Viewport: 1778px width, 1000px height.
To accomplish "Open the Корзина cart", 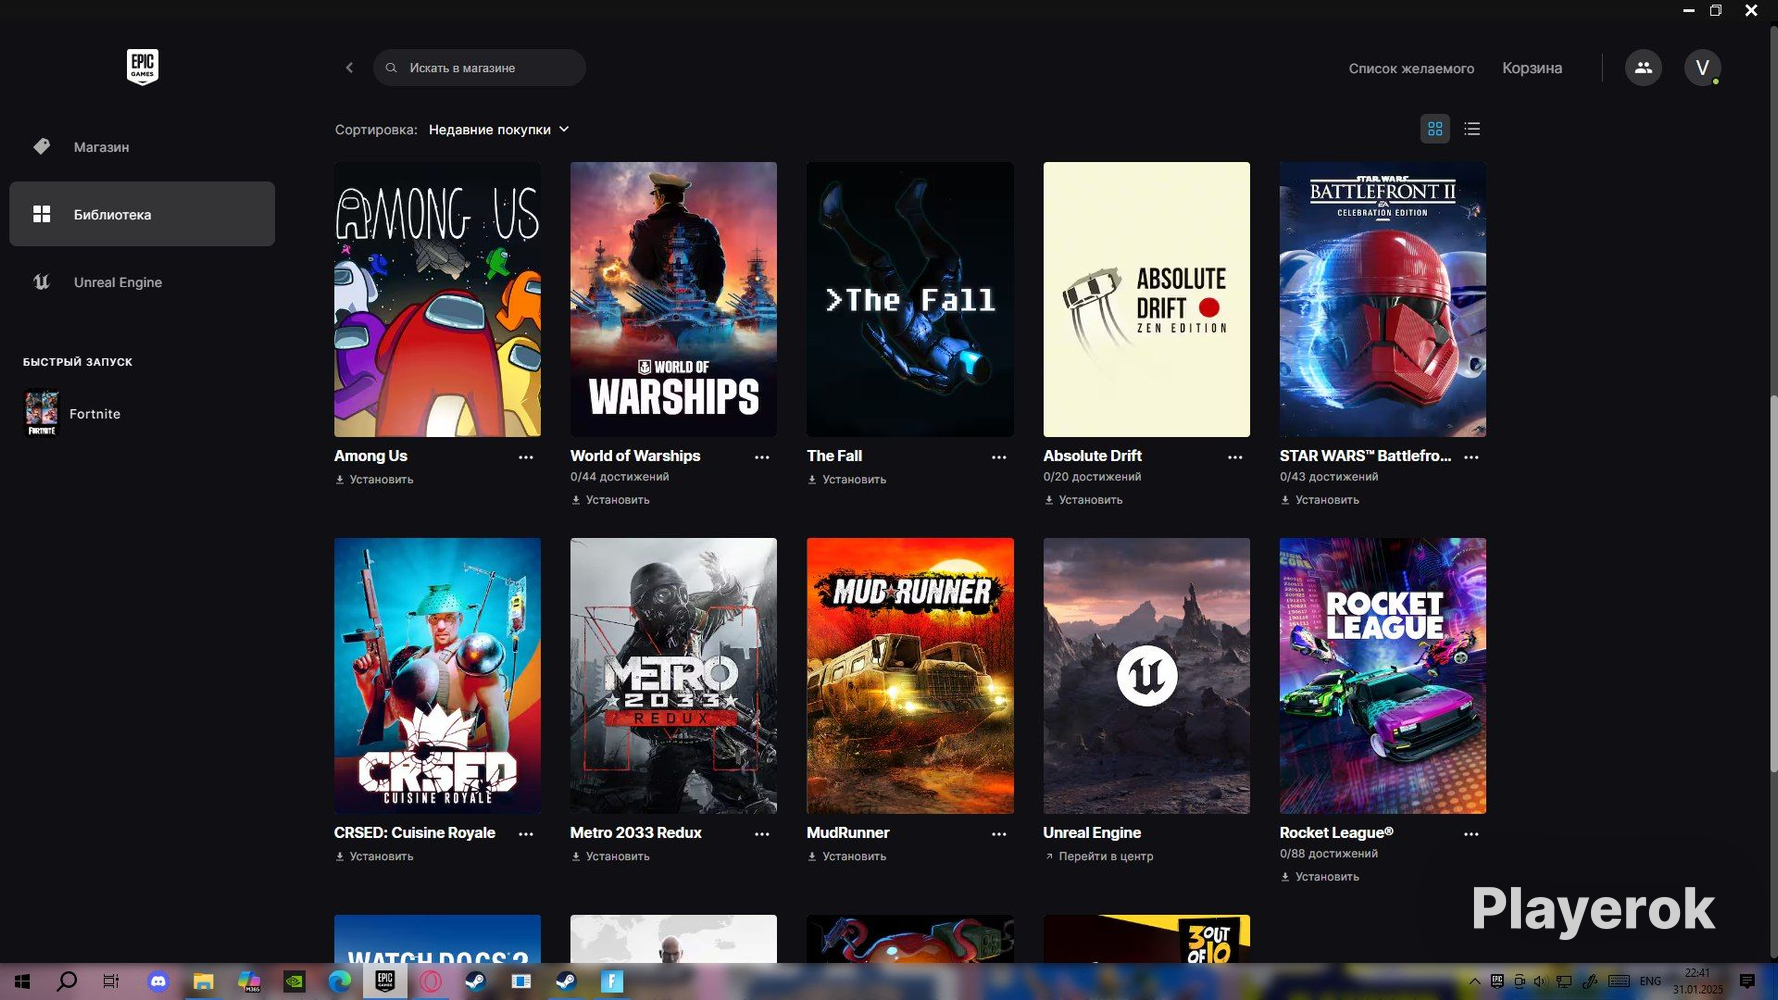I will (x=1532, y=68).
